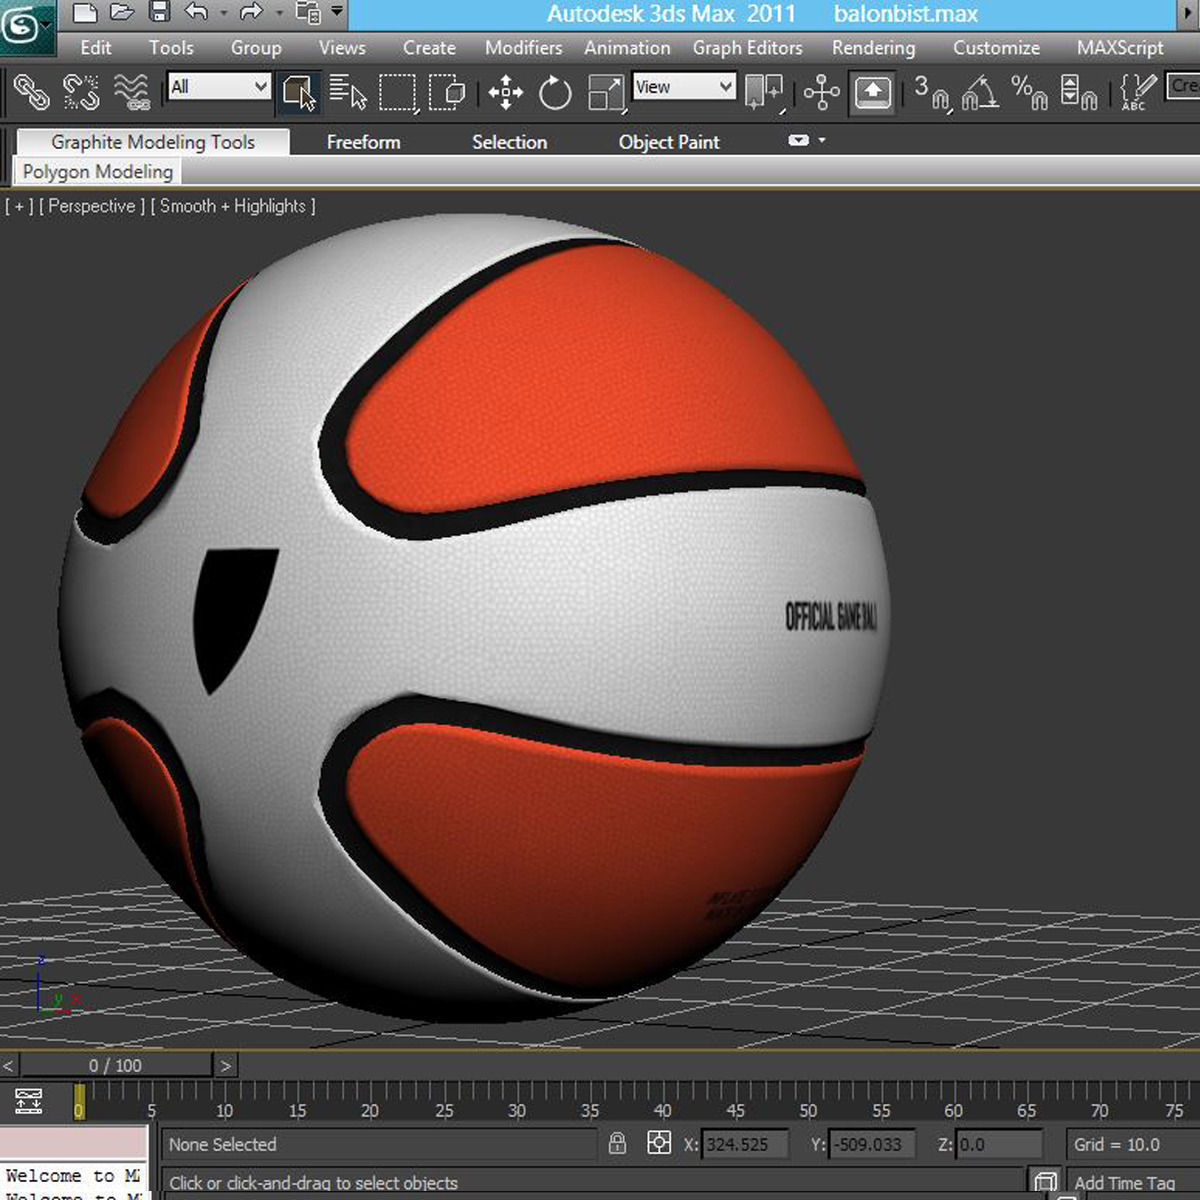
Task: Click the Redo arrow icon
Action: pos(251,13)
